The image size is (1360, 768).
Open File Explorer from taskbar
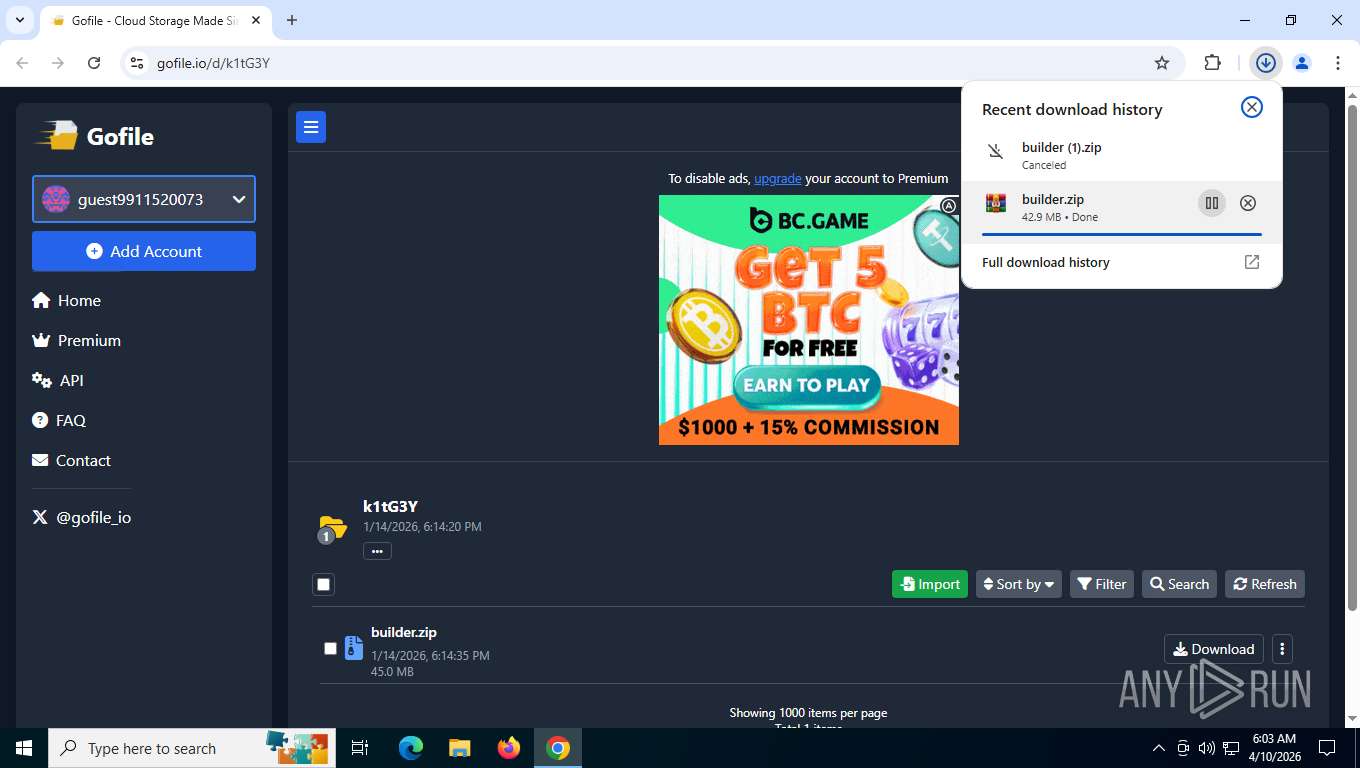point(460,748)
